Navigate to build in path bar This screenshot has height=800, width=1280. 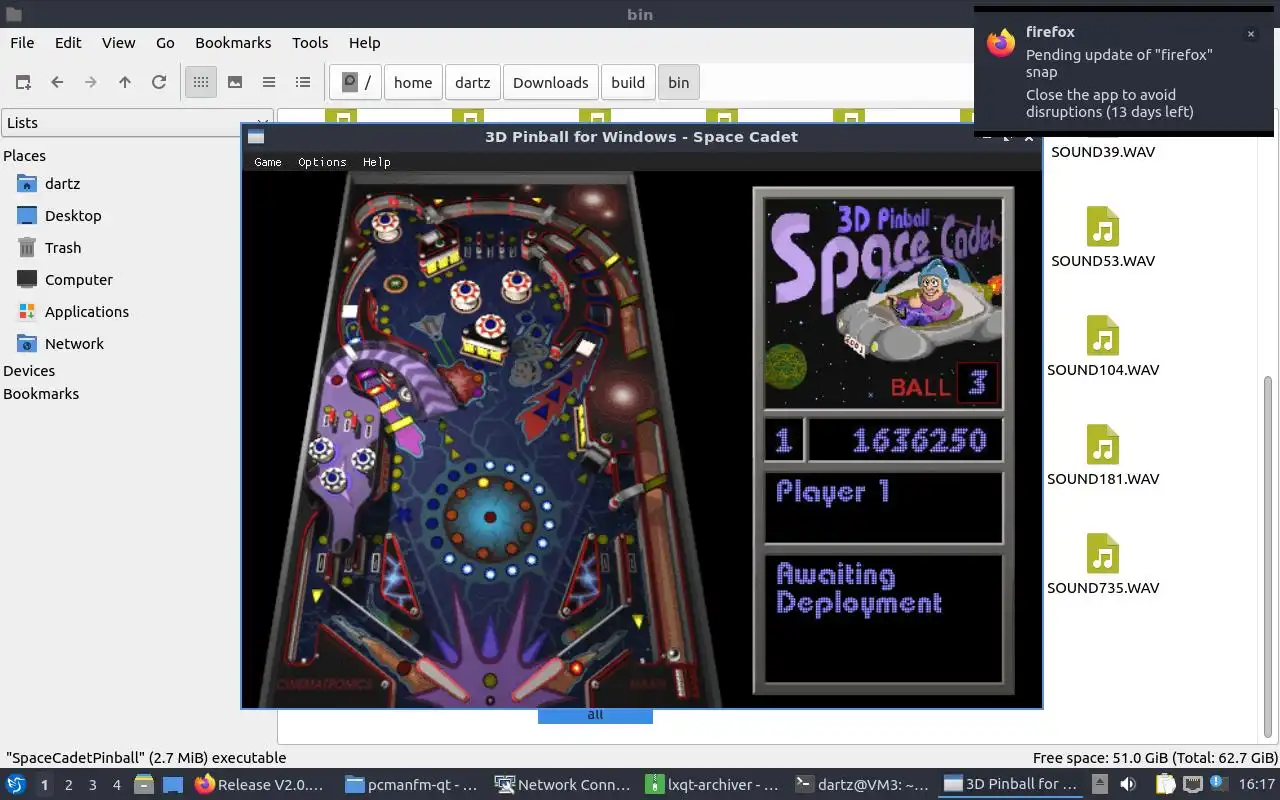pyautogui.click(x=628, y=82)
